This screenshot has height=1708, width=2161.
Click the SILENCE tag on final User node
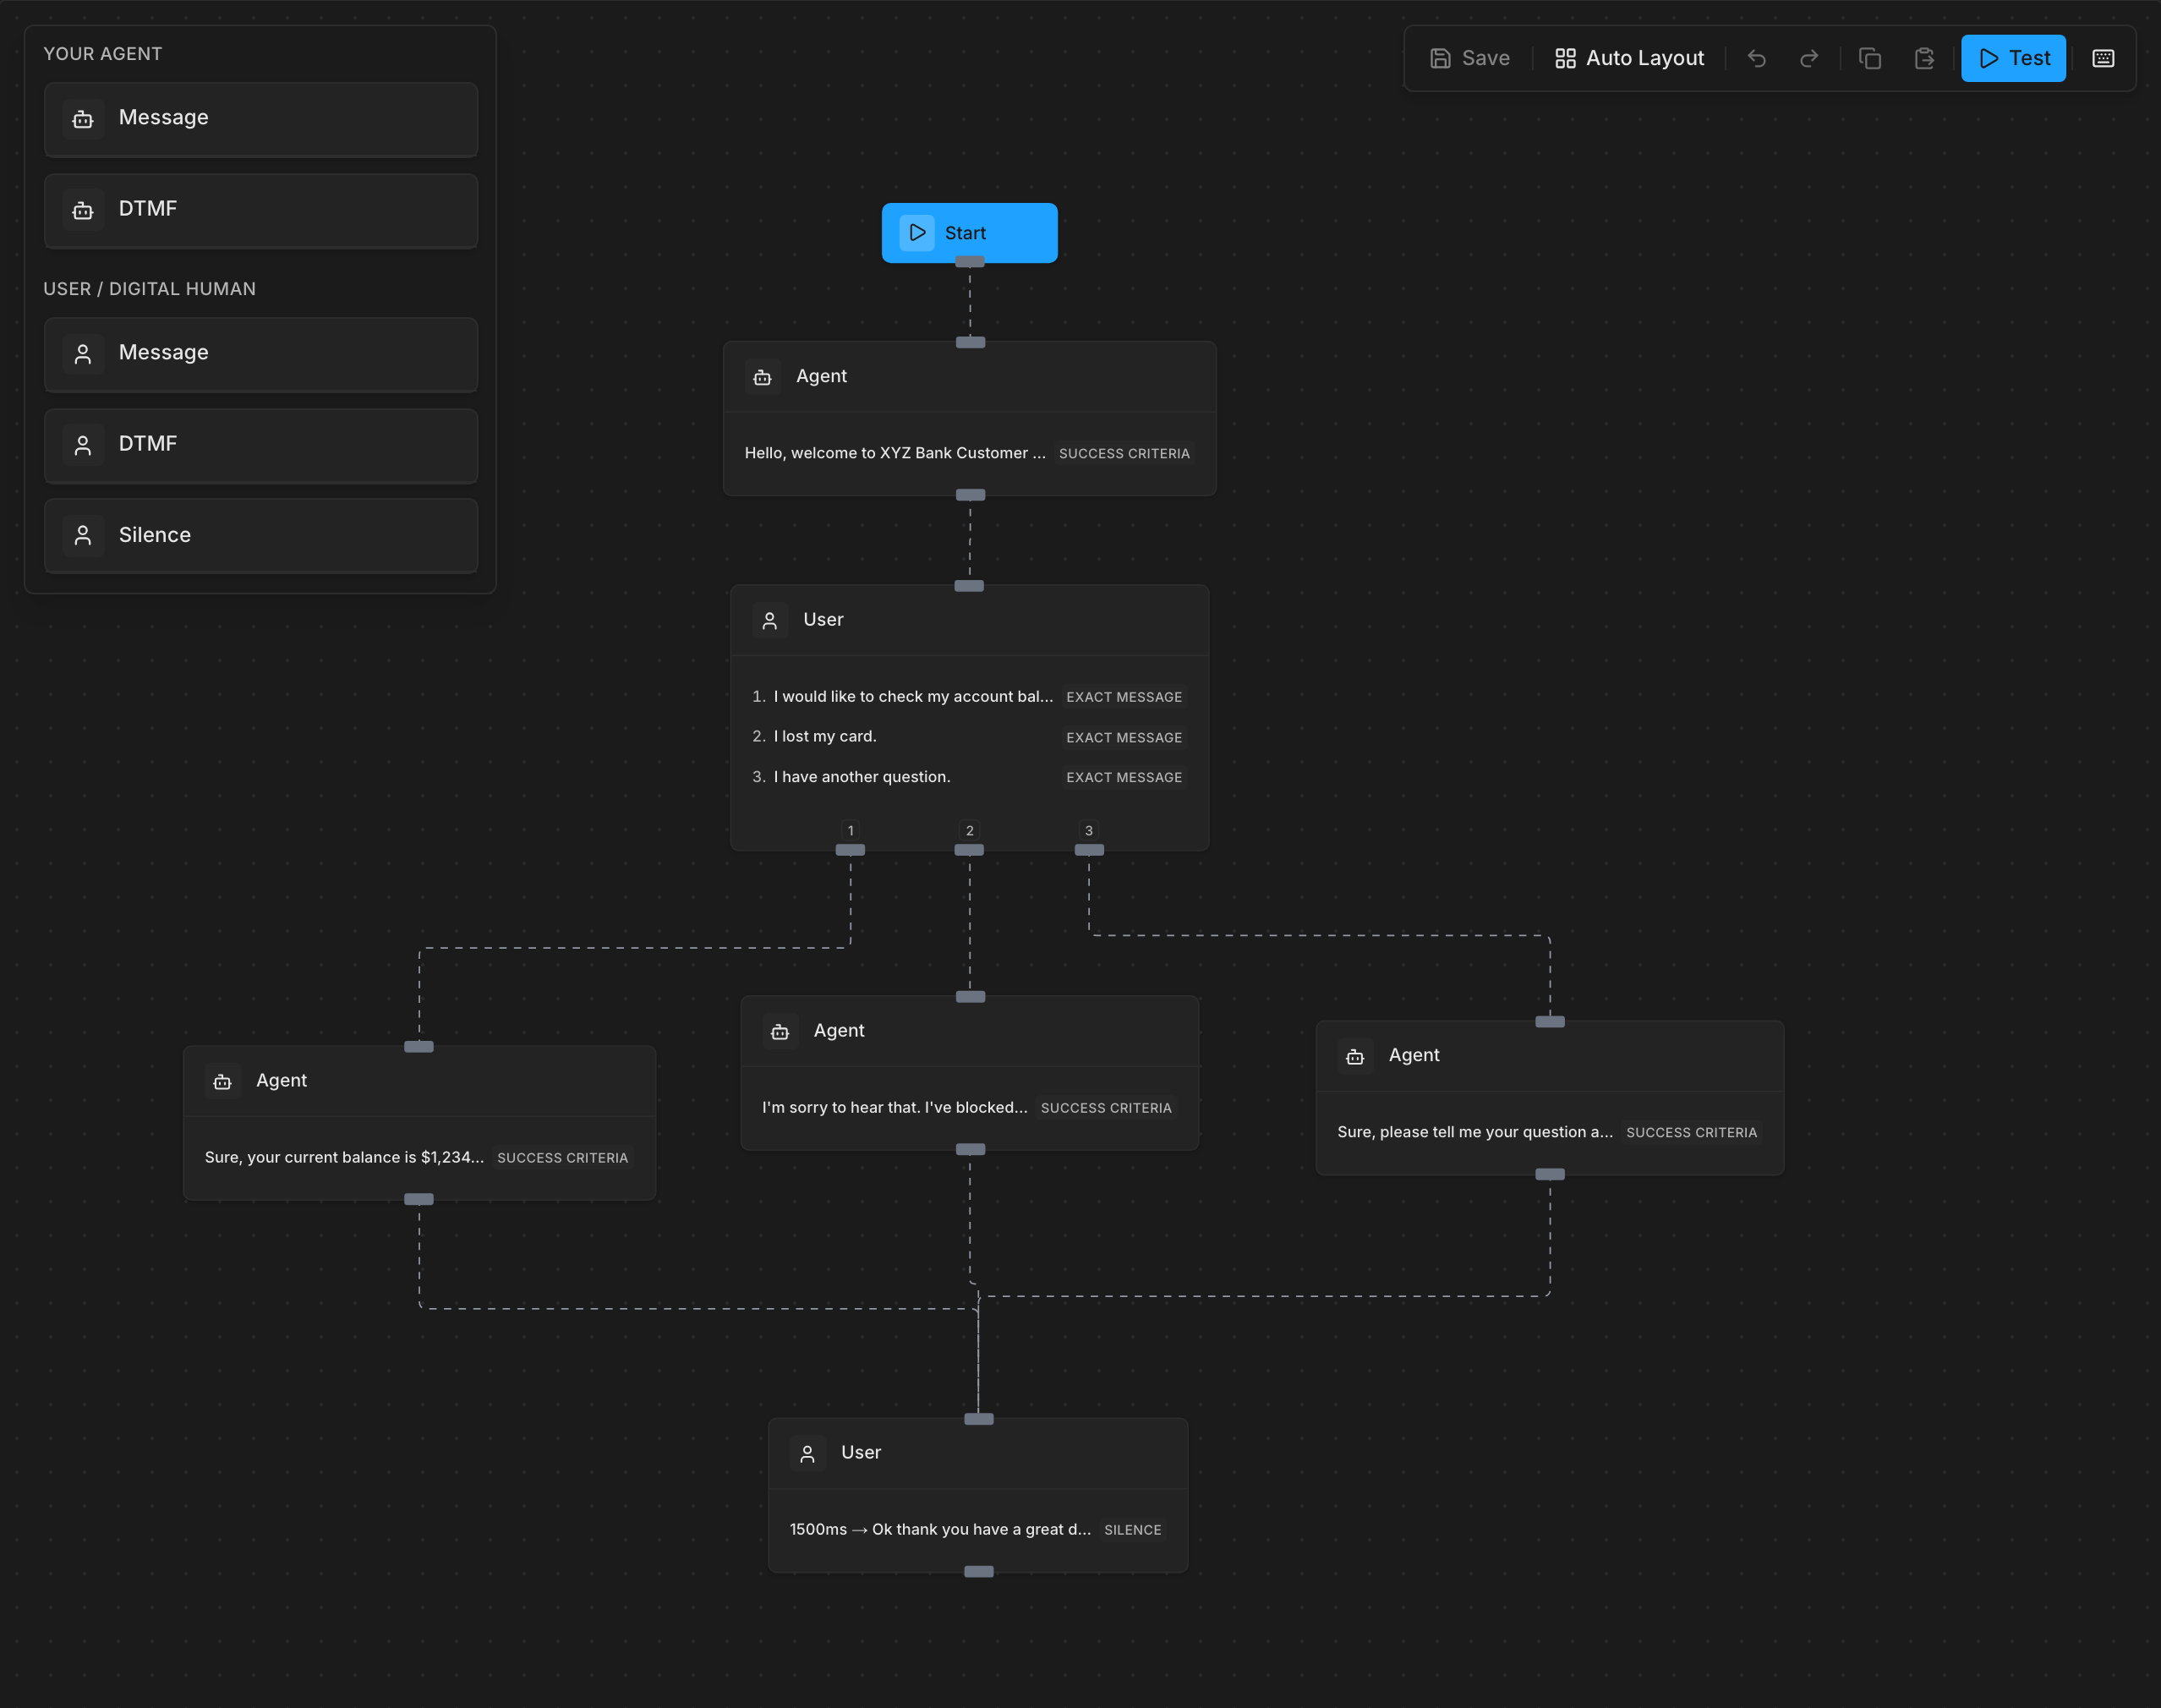coord(1133,1529)
